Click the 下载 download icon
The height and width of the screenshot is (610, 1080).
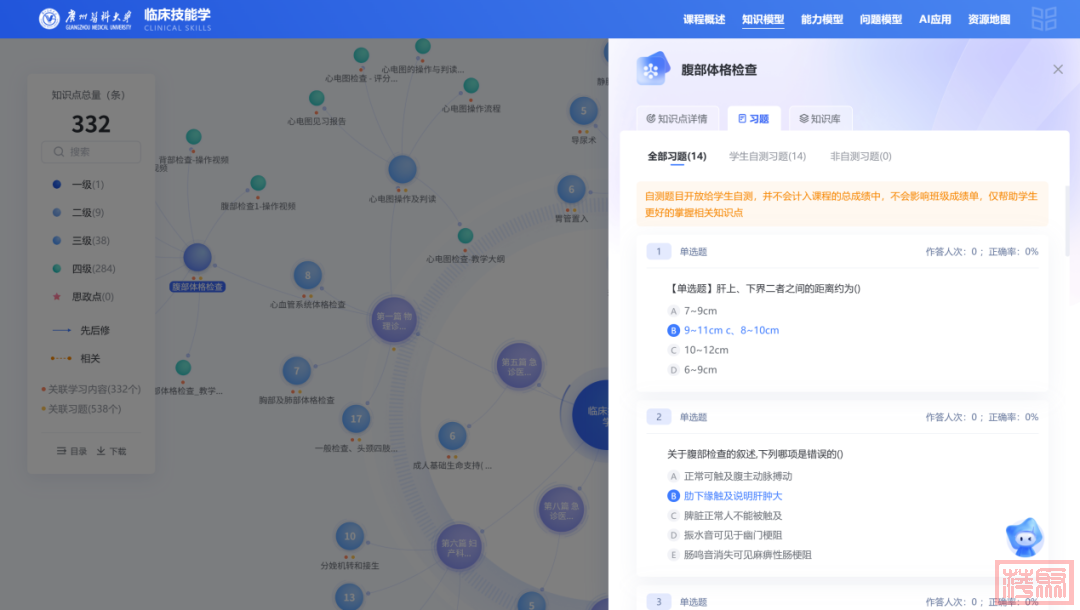101,451
